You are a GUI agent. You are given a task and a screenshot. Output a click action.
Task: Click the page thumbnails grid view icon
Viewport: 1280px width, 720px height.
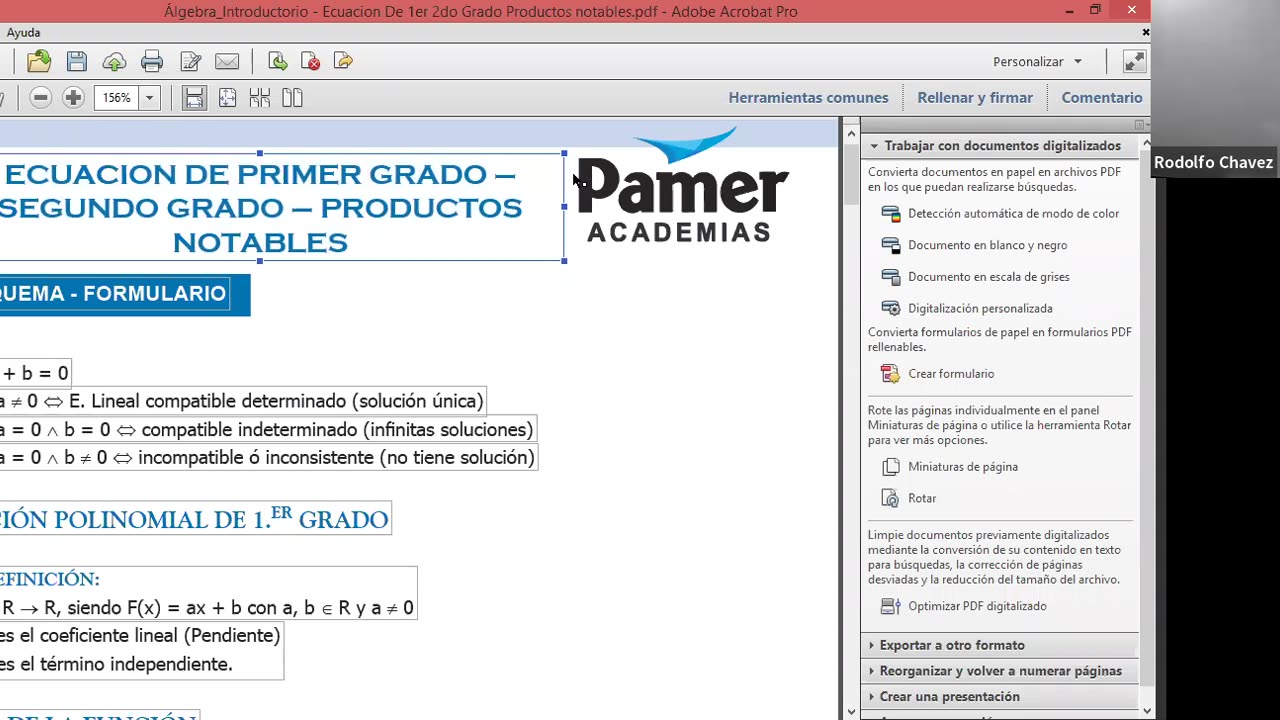260,98
